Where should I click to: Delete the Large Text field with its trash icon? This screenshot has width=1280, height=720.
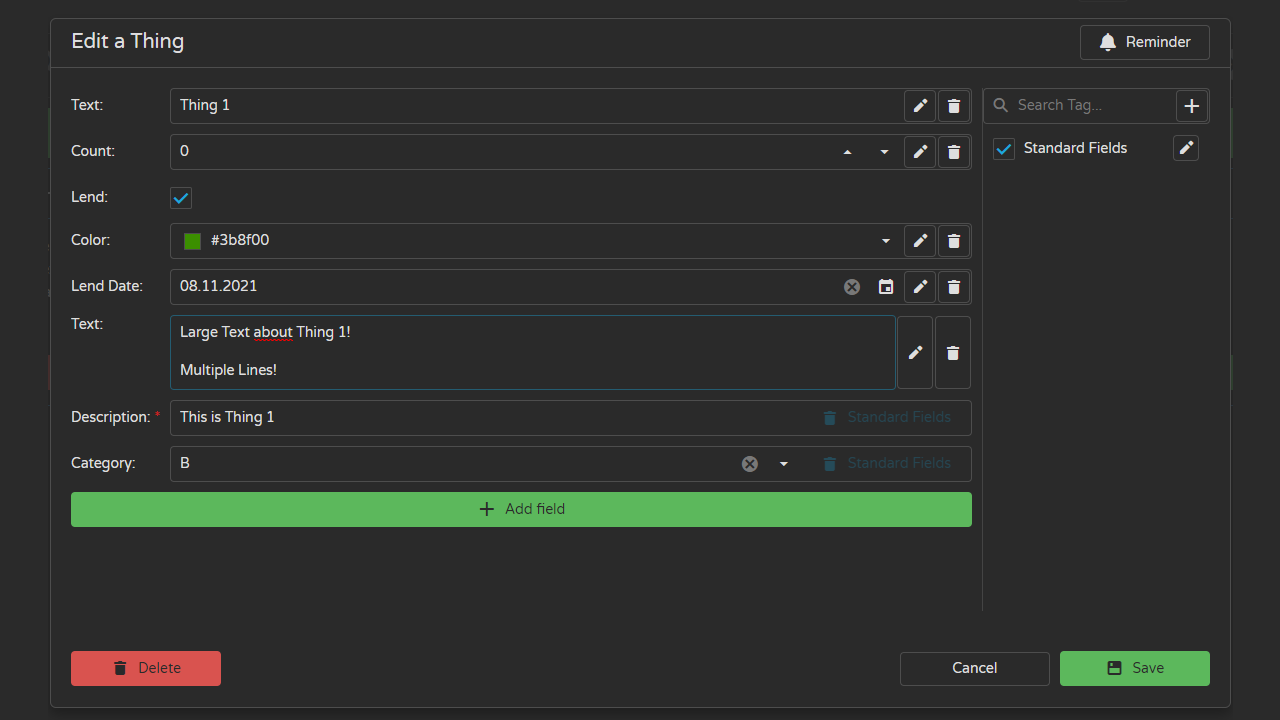coord(953,353)
